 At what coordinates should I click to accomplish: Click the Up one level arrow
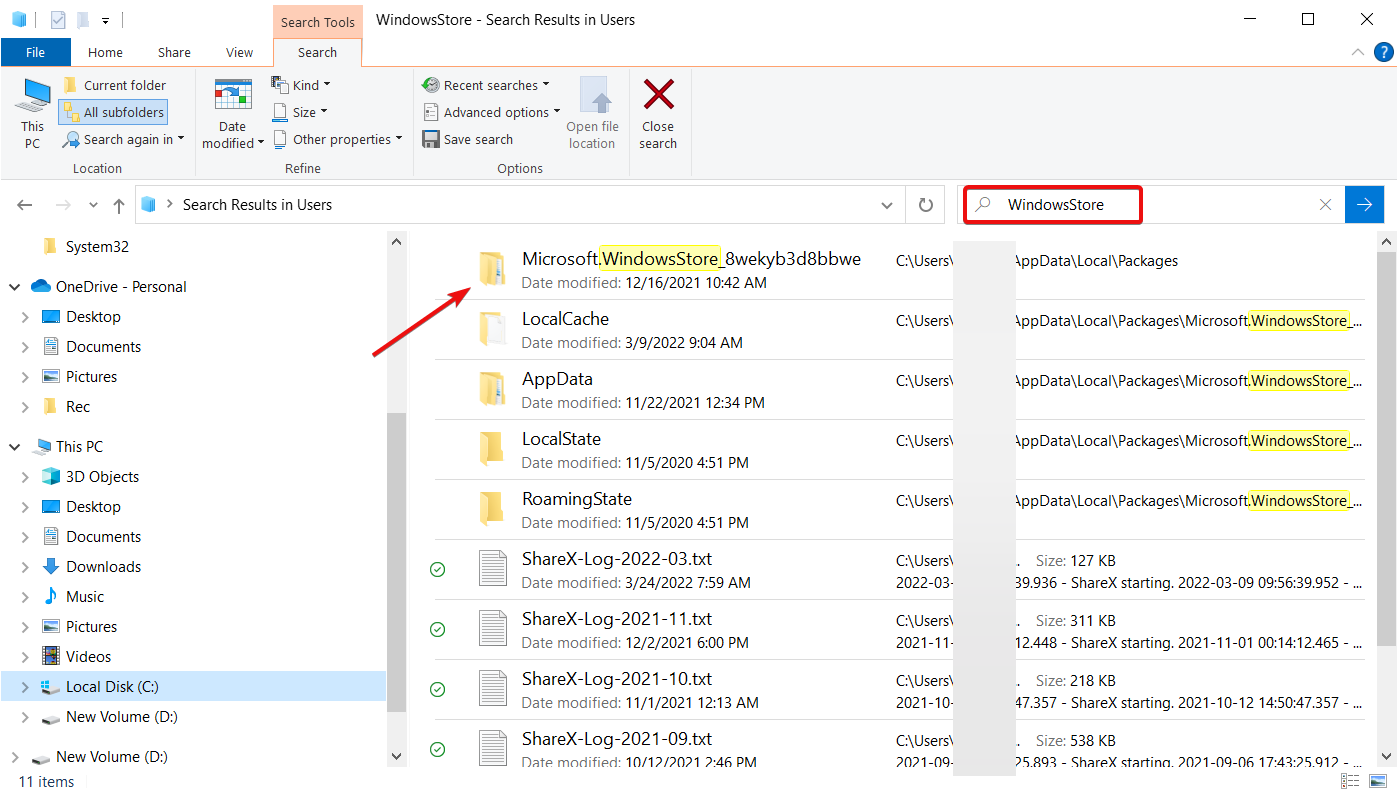(x=119, y=205)
